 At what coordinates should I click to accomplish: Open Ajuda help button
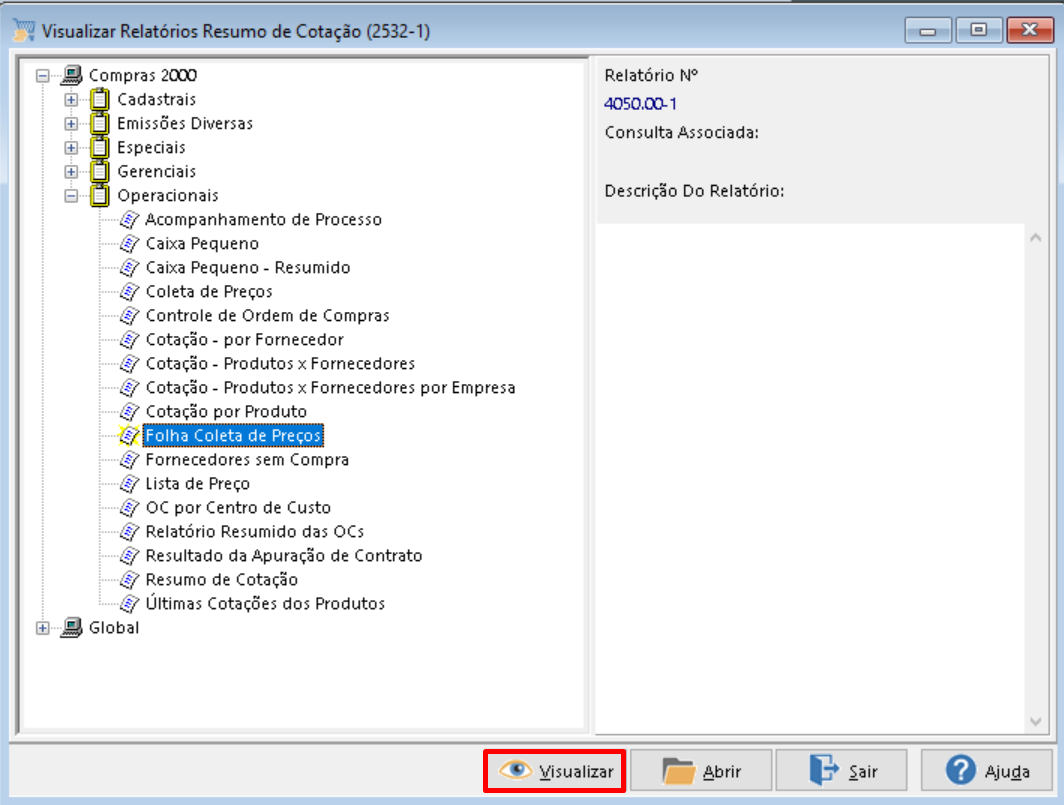coord(987,770)
